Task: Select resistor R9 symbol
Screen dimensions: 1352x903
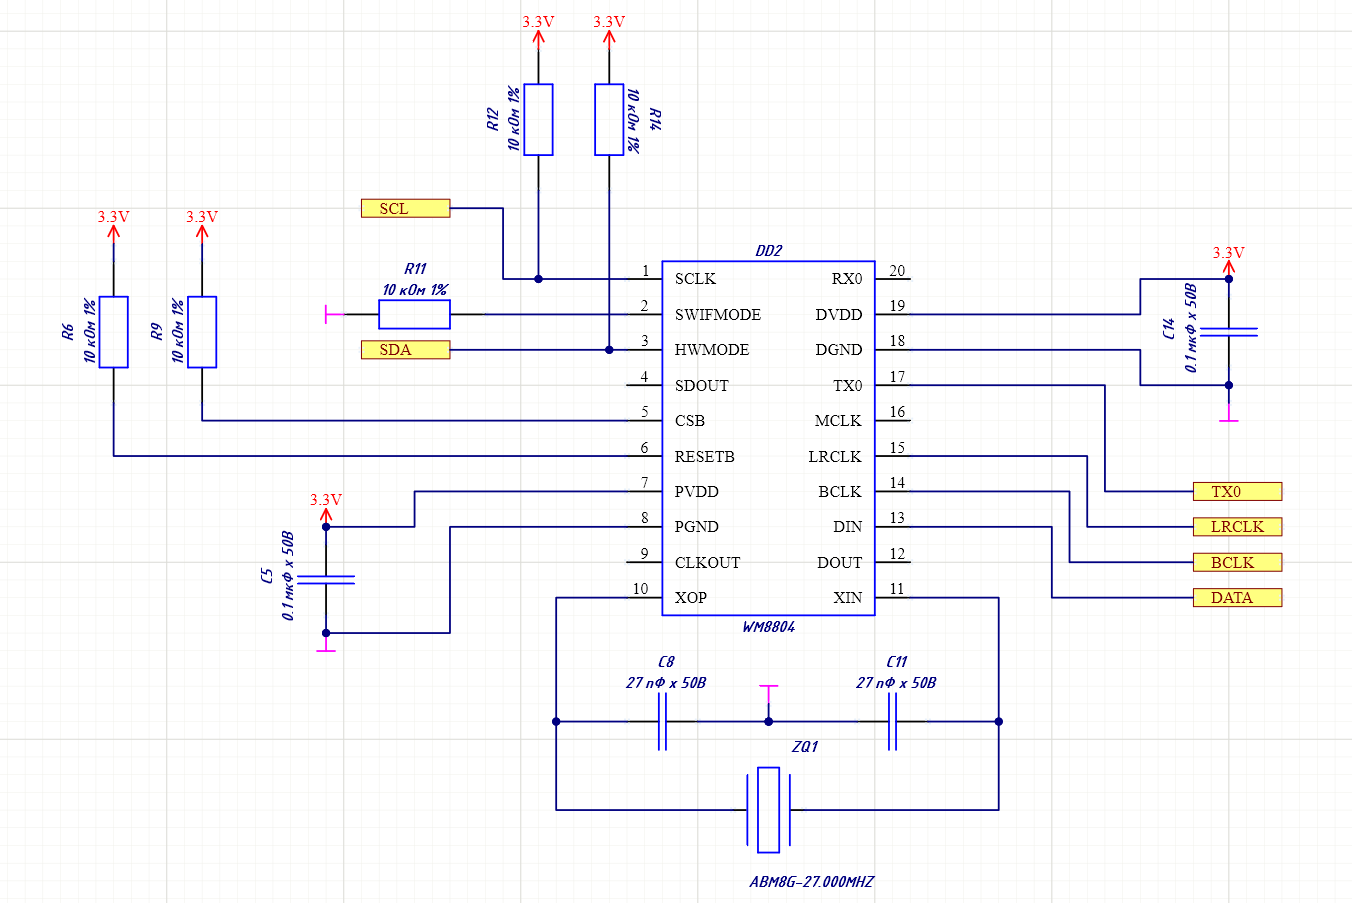Action: click(202, 332)
